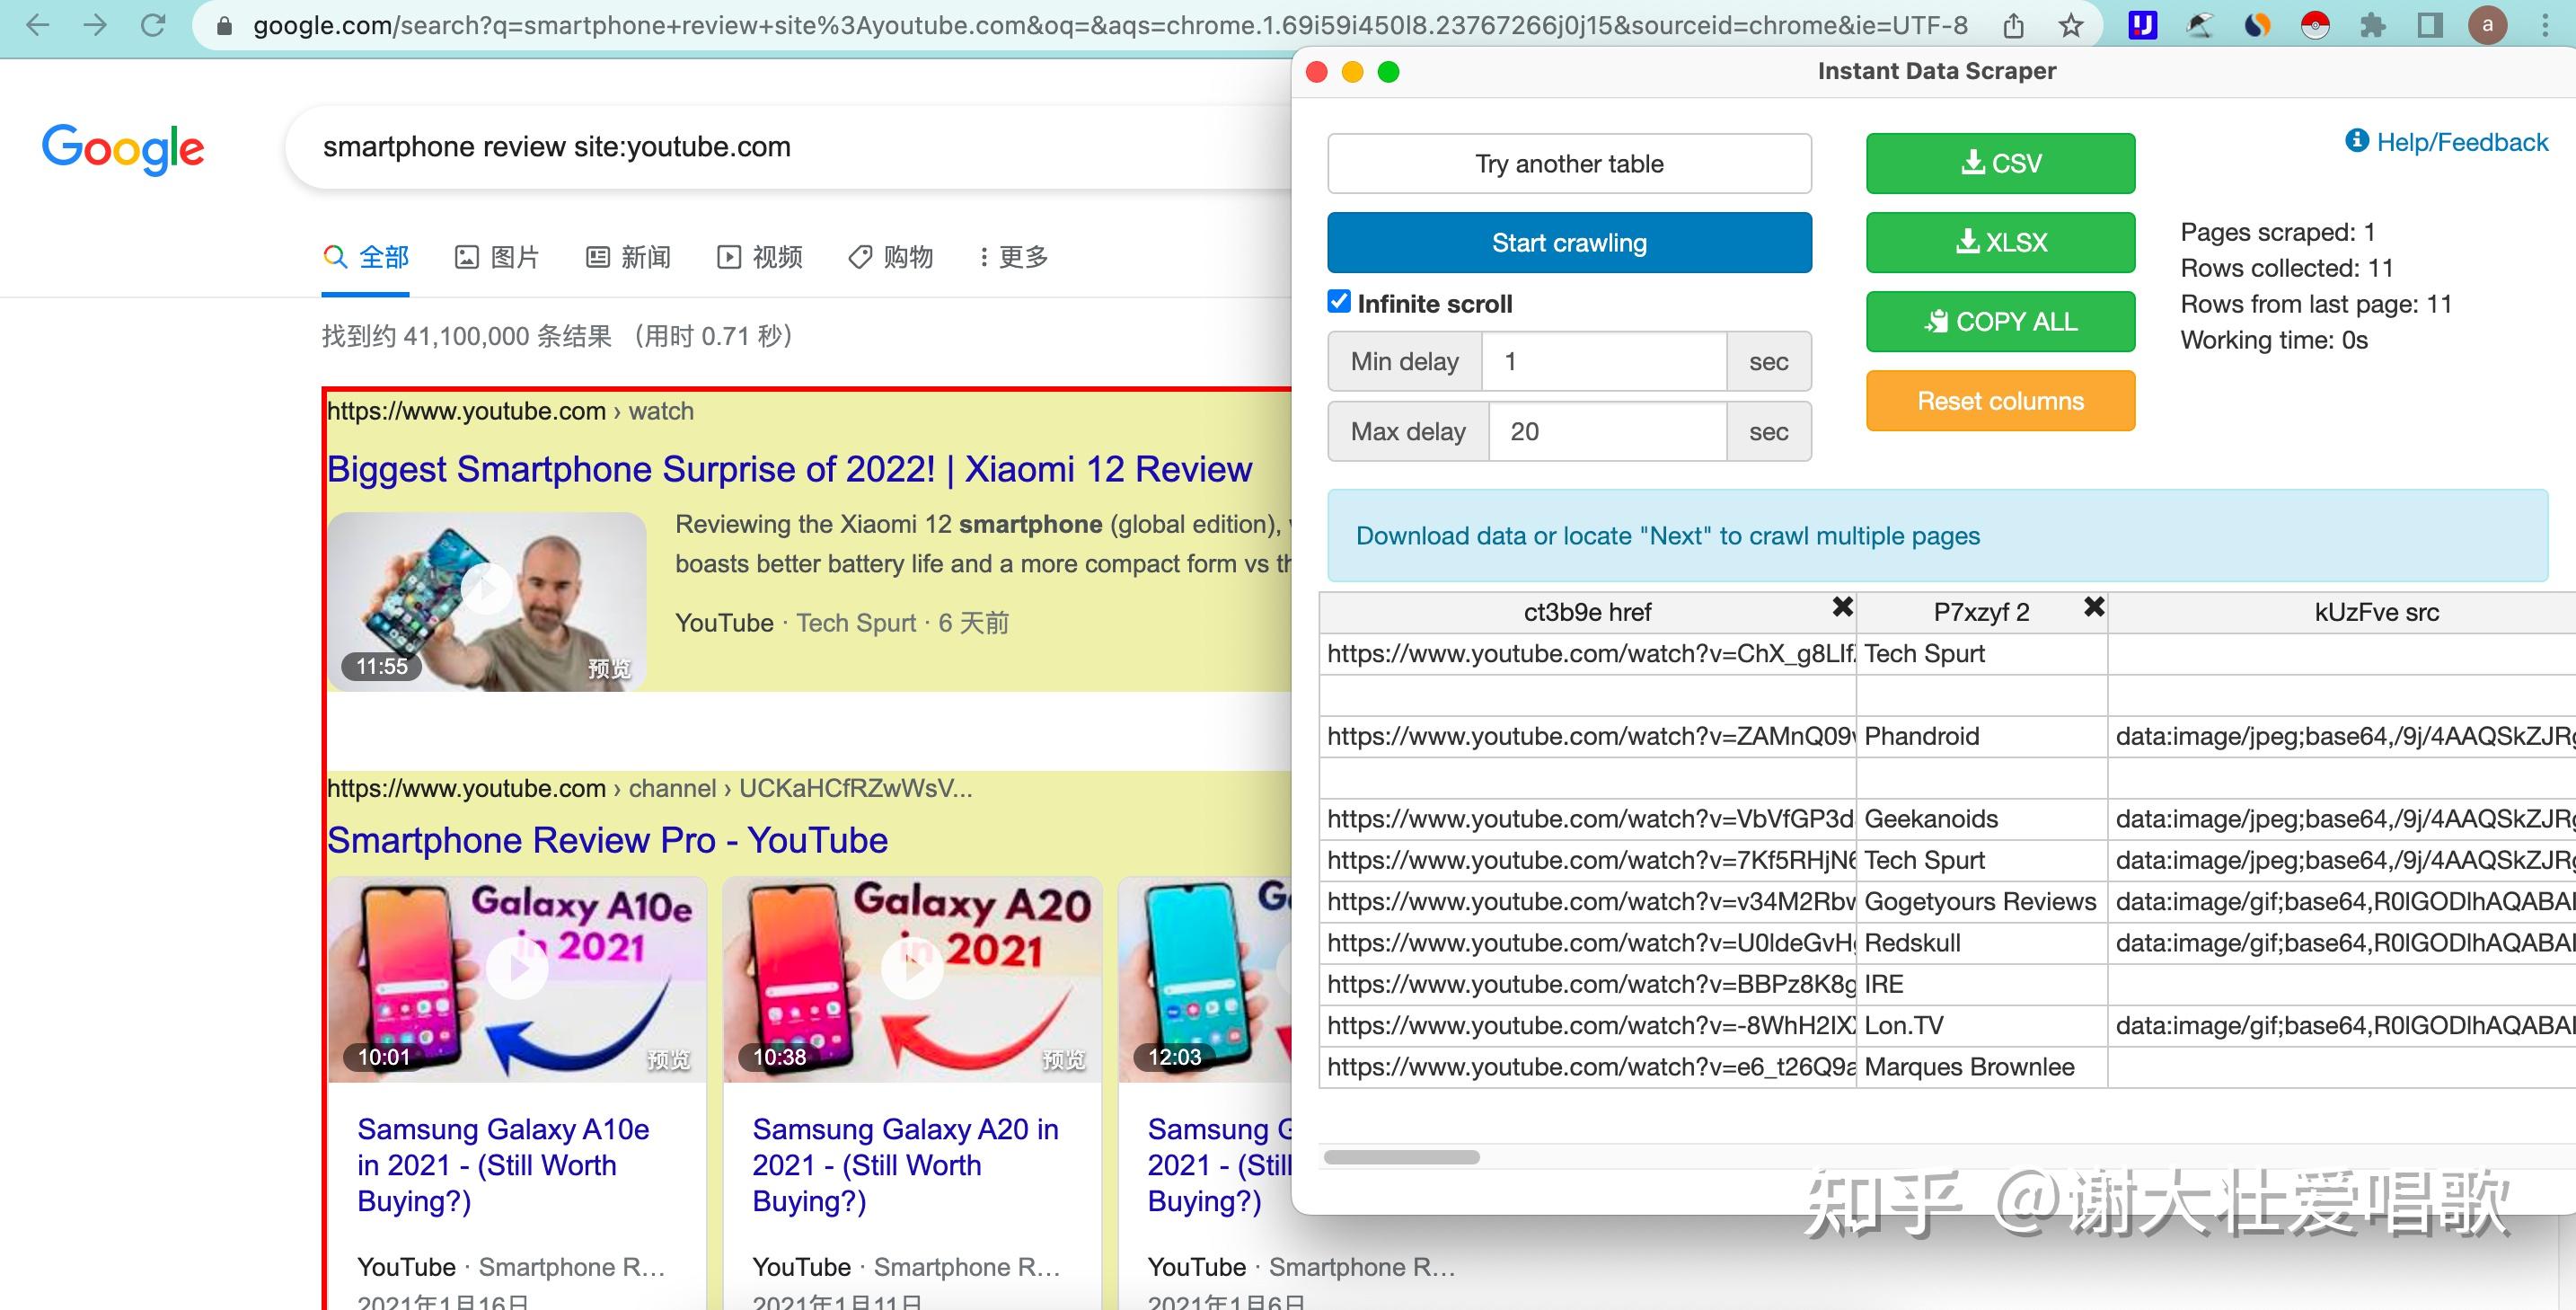
Task: Bookmark page with the star icon
Action: pos(2071,26)
